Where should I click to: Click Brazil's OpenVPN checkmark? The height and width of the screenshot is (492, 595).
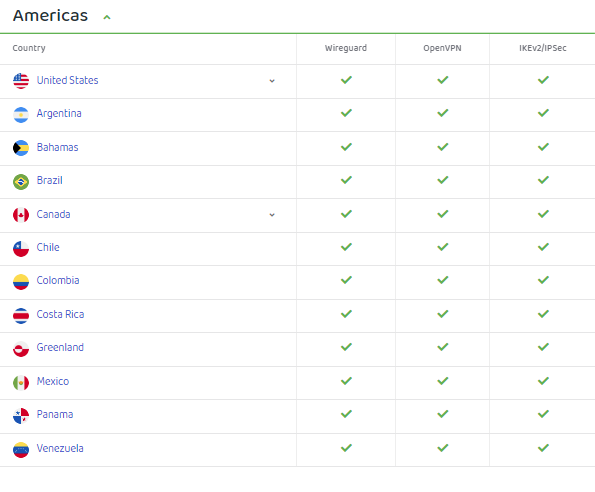coord(443,180)
